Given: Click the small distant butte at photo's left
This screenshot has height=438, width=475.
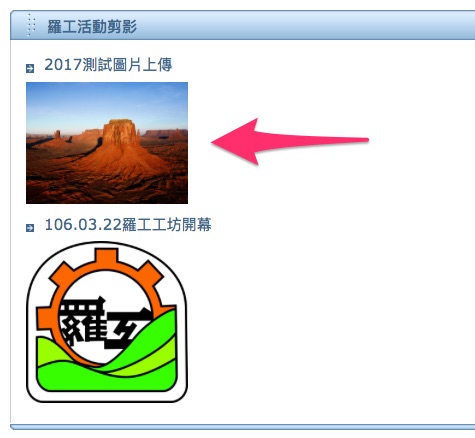Looking at the screenshot, I should [x=57, y=134].
